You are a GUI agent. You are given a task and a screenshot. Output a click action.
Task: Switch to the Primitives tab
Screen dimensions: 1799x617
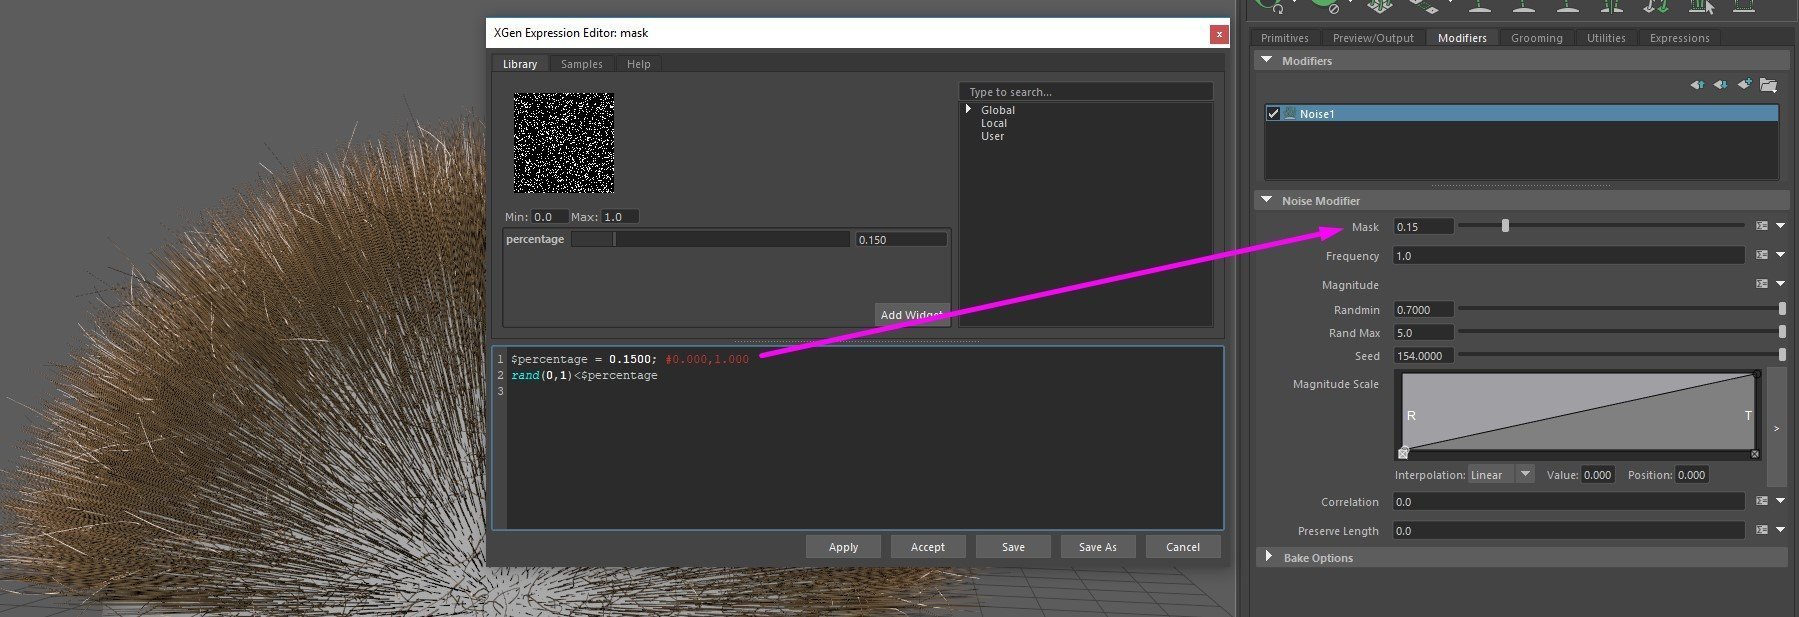(1284, 38)
